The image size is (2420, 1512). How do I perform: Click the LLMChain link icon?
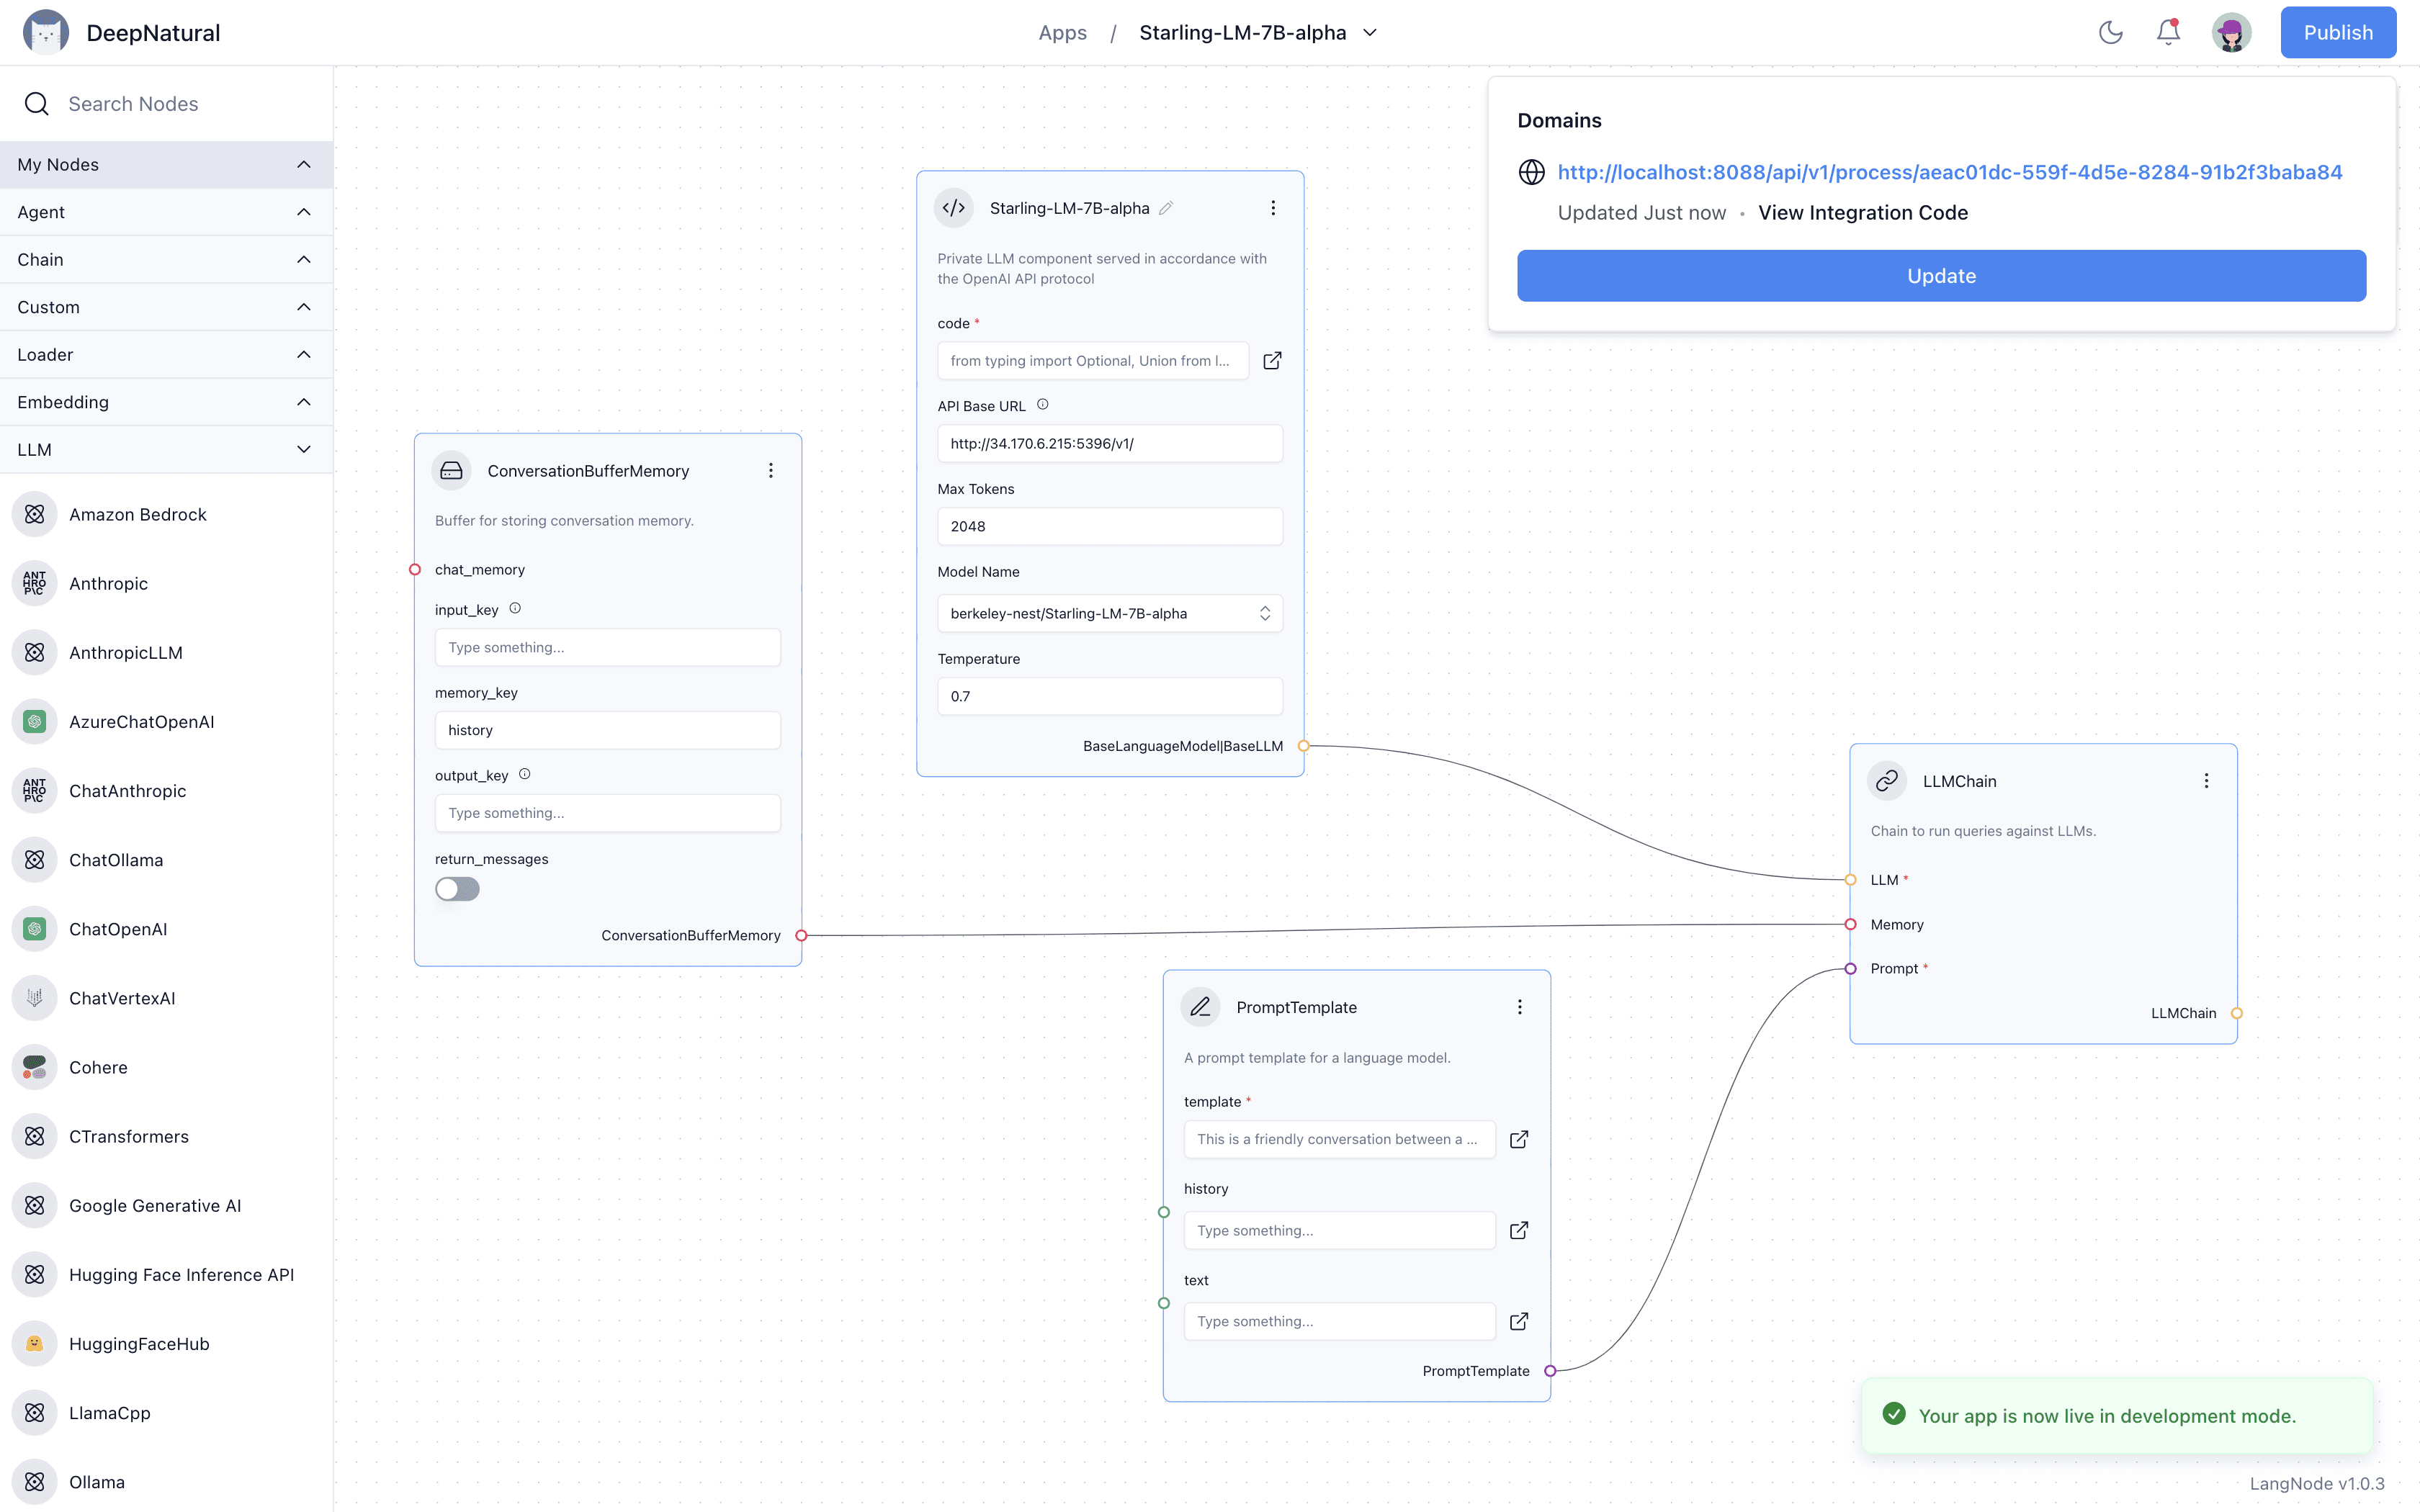click(1887, 781)
